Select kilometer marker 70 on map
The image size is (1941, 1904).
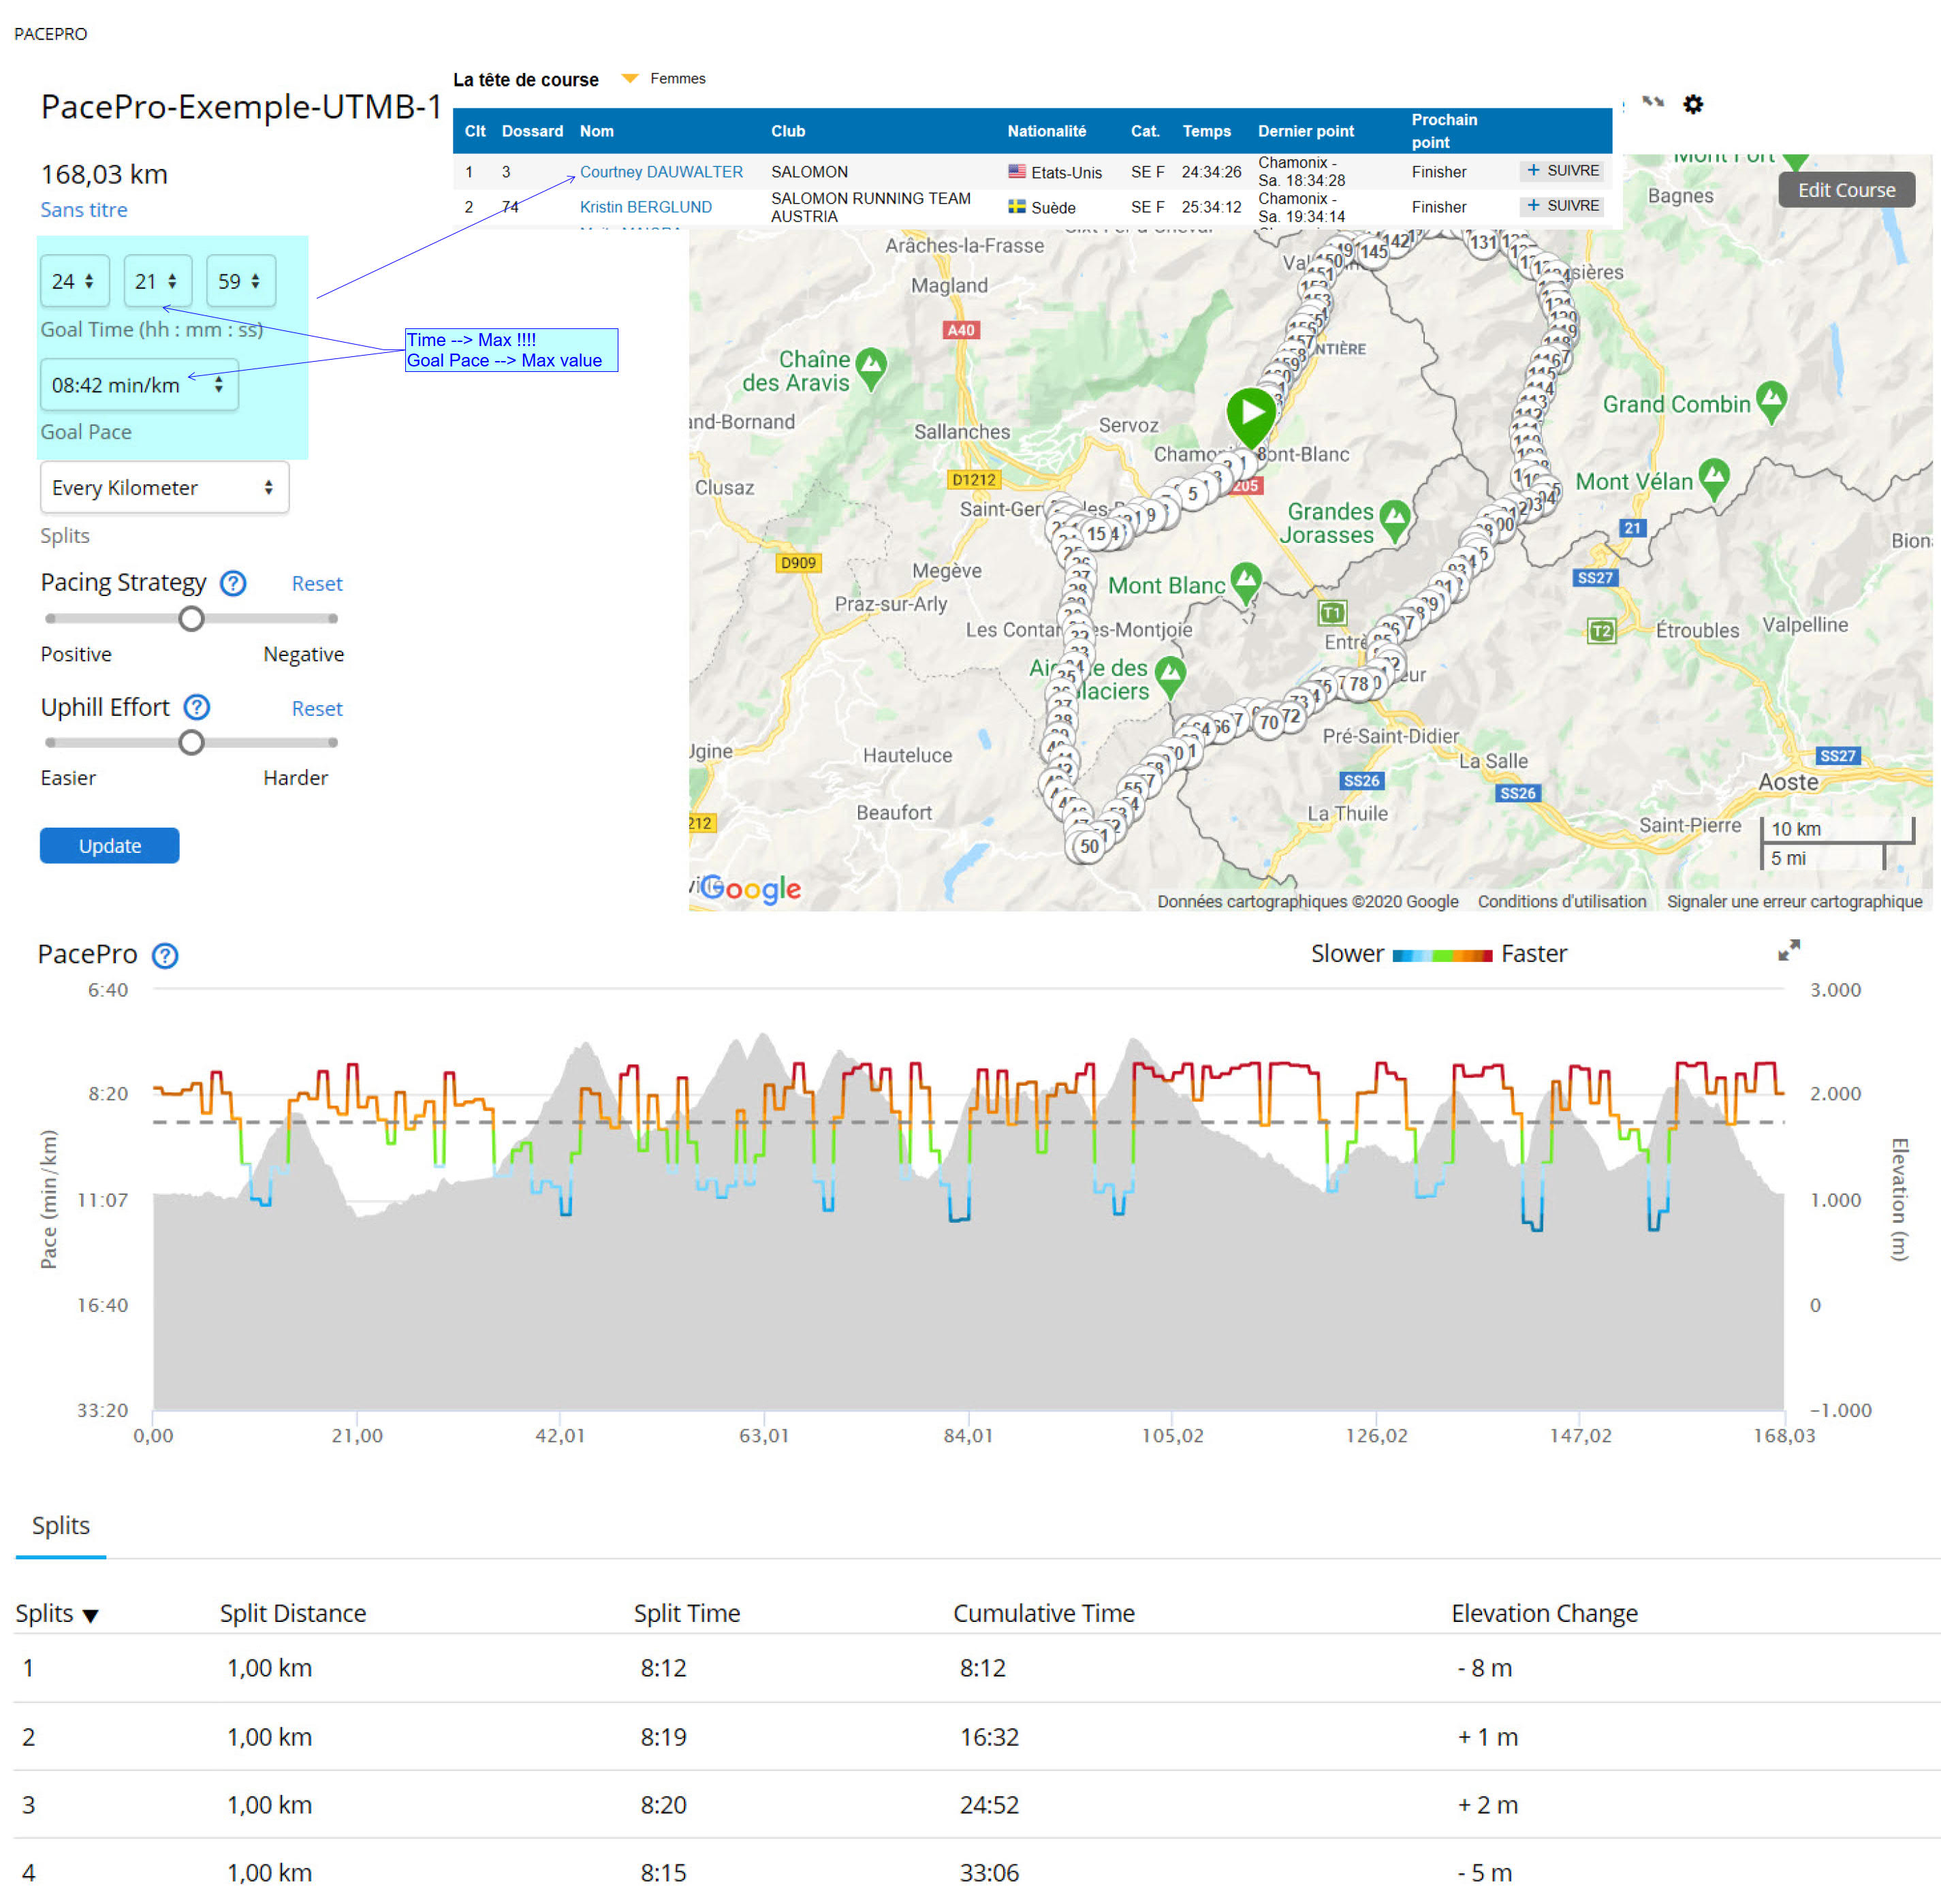pyautogui.click(x=1268, y=722)
